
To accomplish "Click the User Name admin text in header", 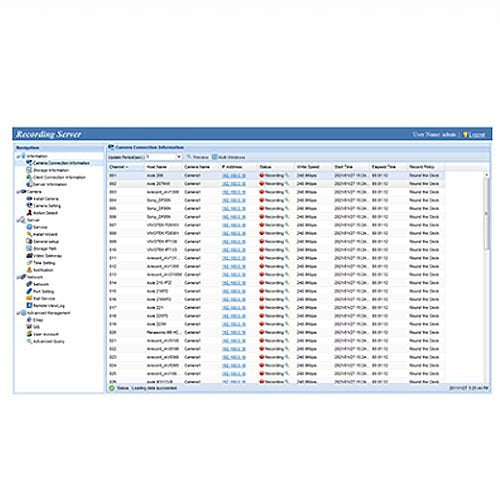I will click(x=434, y=135).
